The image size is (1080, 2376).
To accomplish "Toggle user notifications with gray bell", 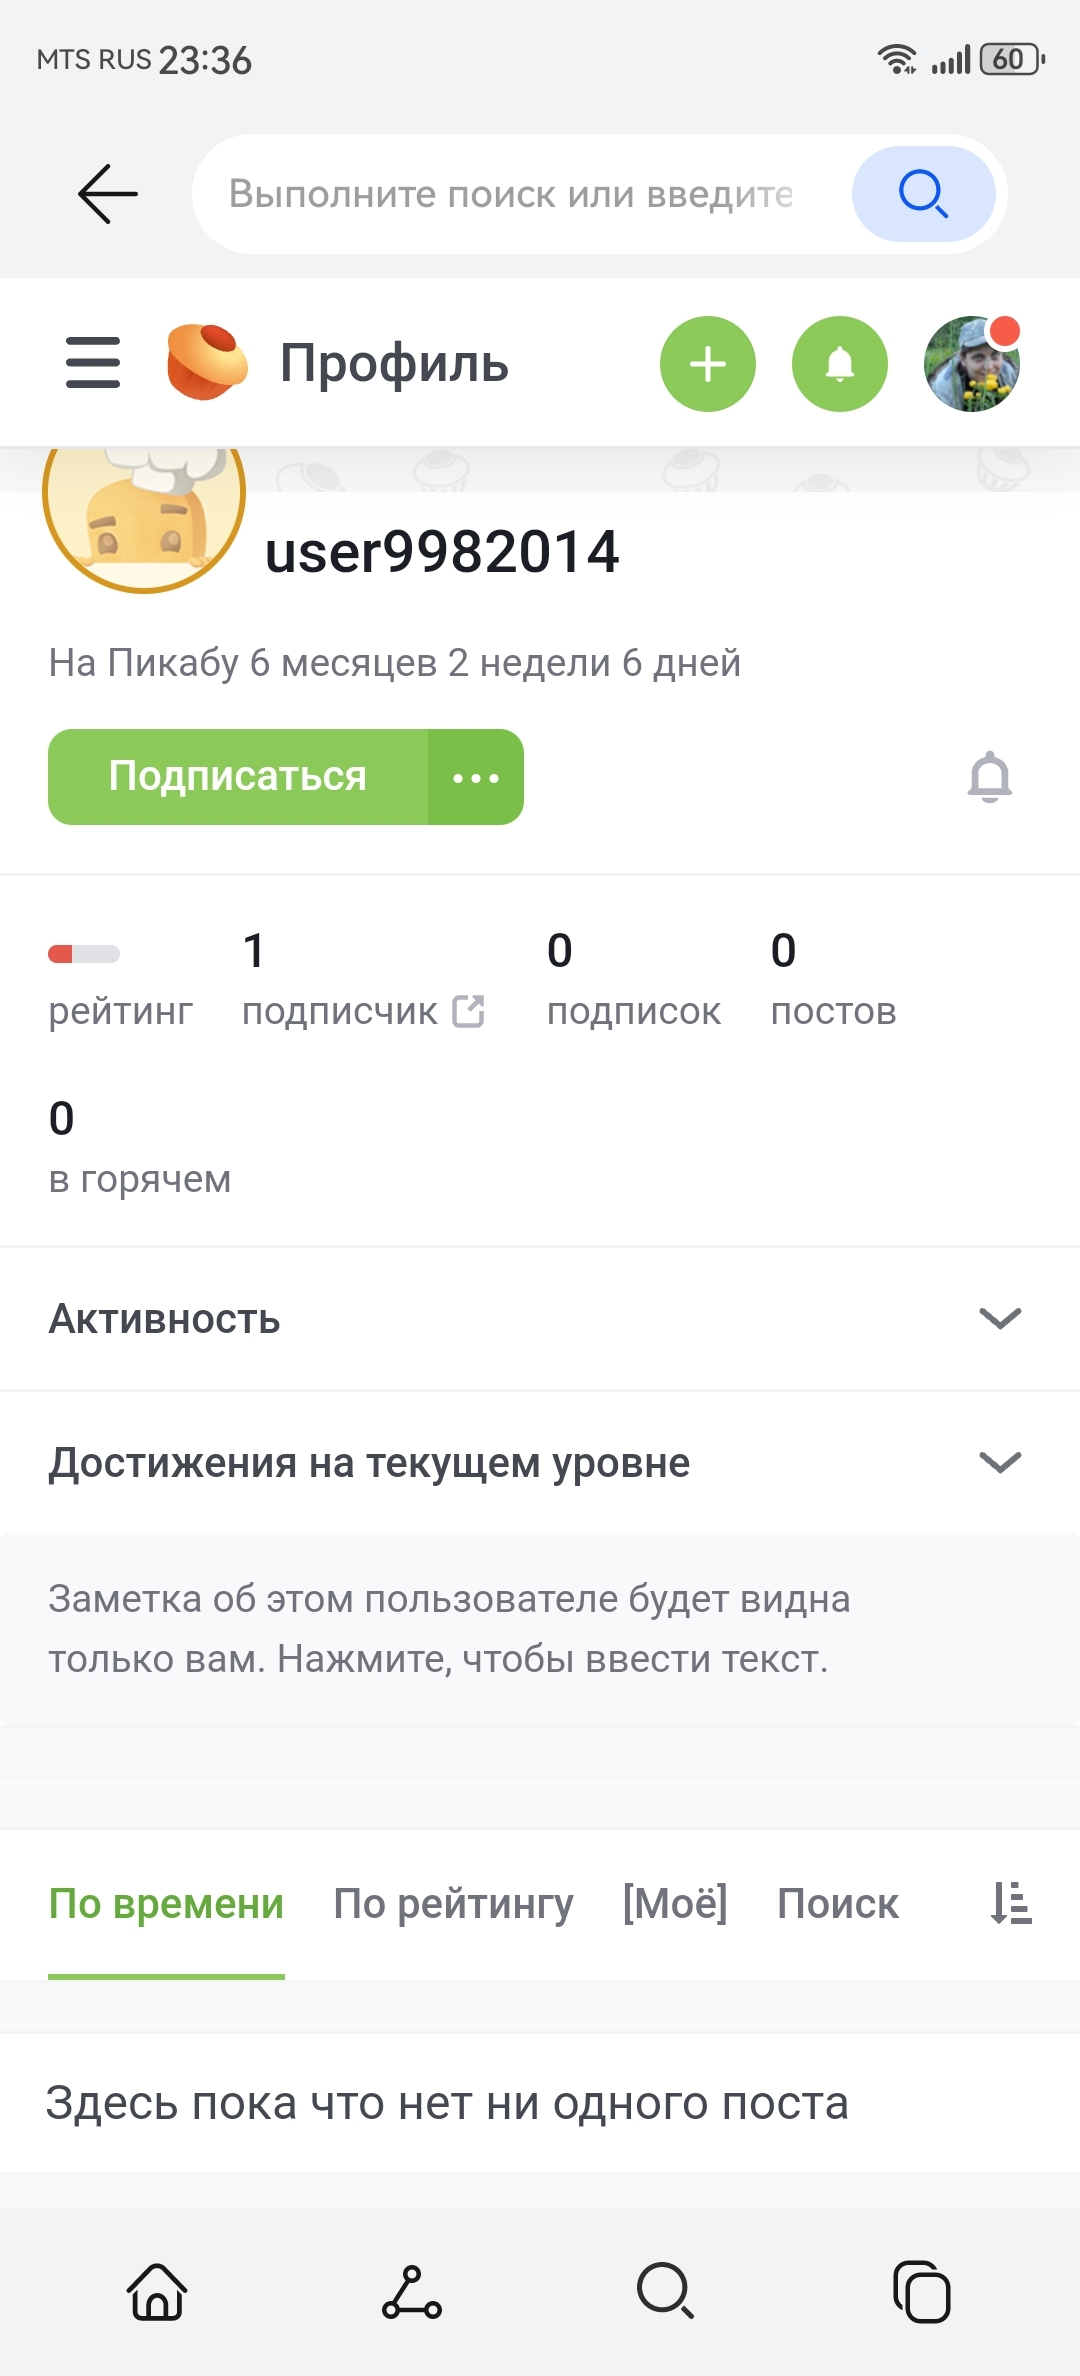I will click(989, 776).
